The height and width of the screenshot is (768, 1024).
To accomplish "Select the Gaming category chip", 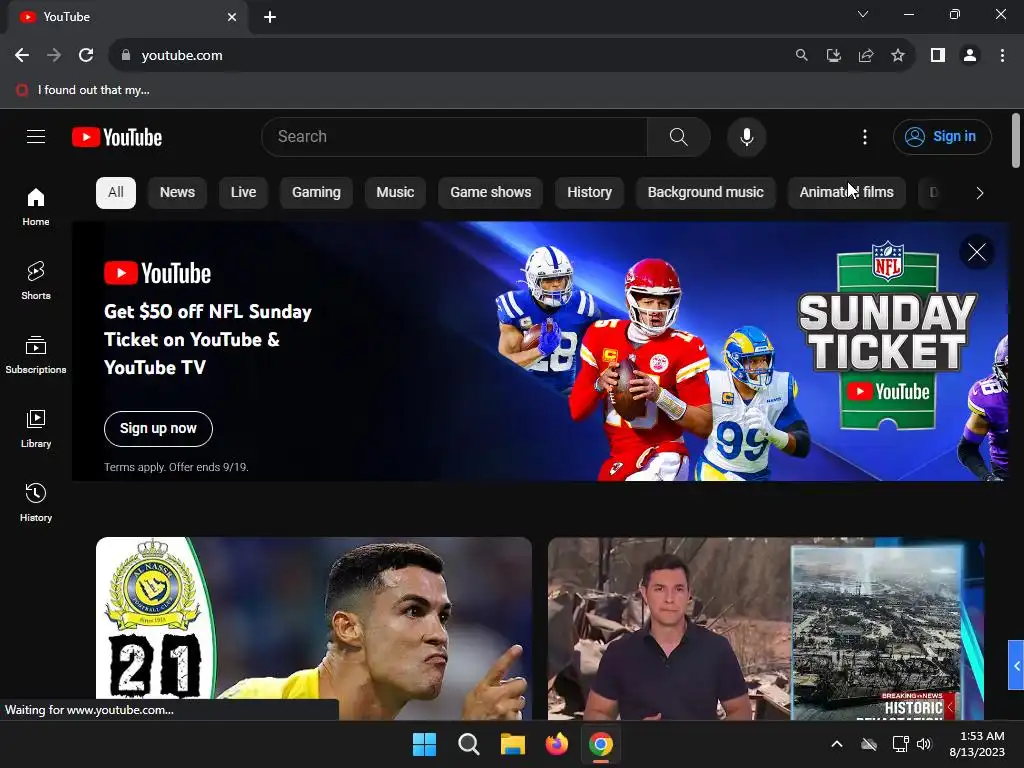I will (x=316, y=193).
